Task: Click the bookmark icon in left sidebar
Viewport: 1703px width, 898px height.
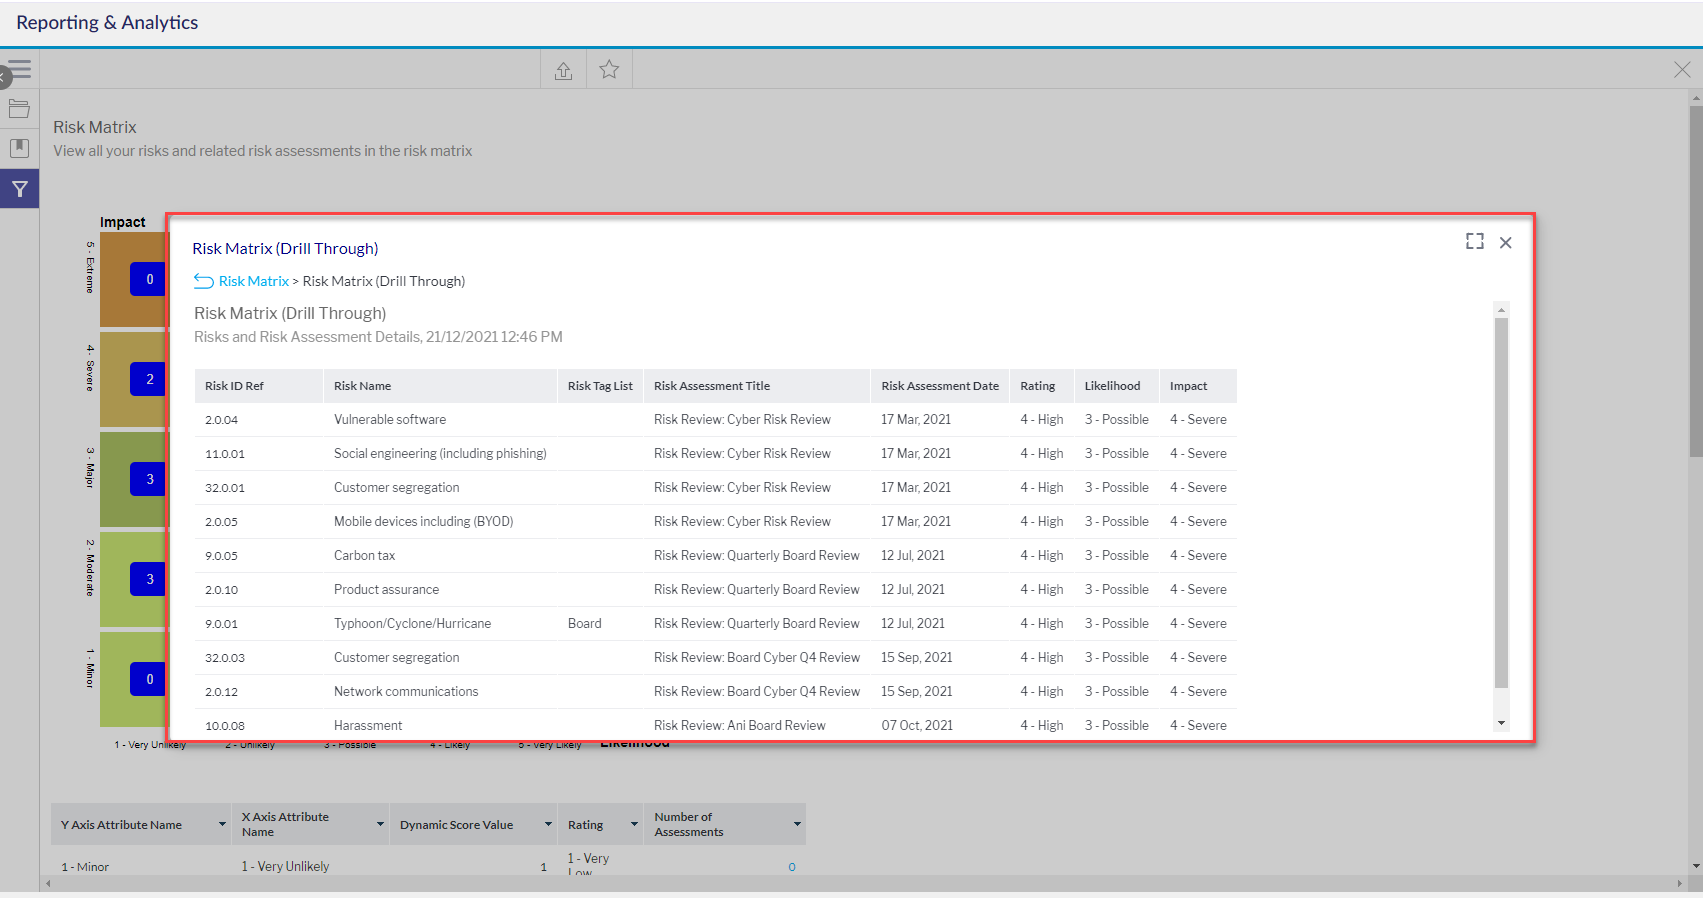Action: (x=19, y=148)
